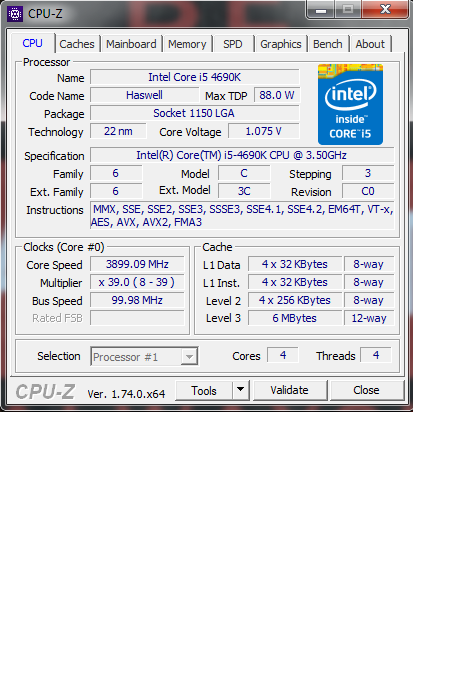This screenshot has height=674, width=474.
Task: Click the Ver. 1.74.0.x64 version text
Action: [126, 394]
